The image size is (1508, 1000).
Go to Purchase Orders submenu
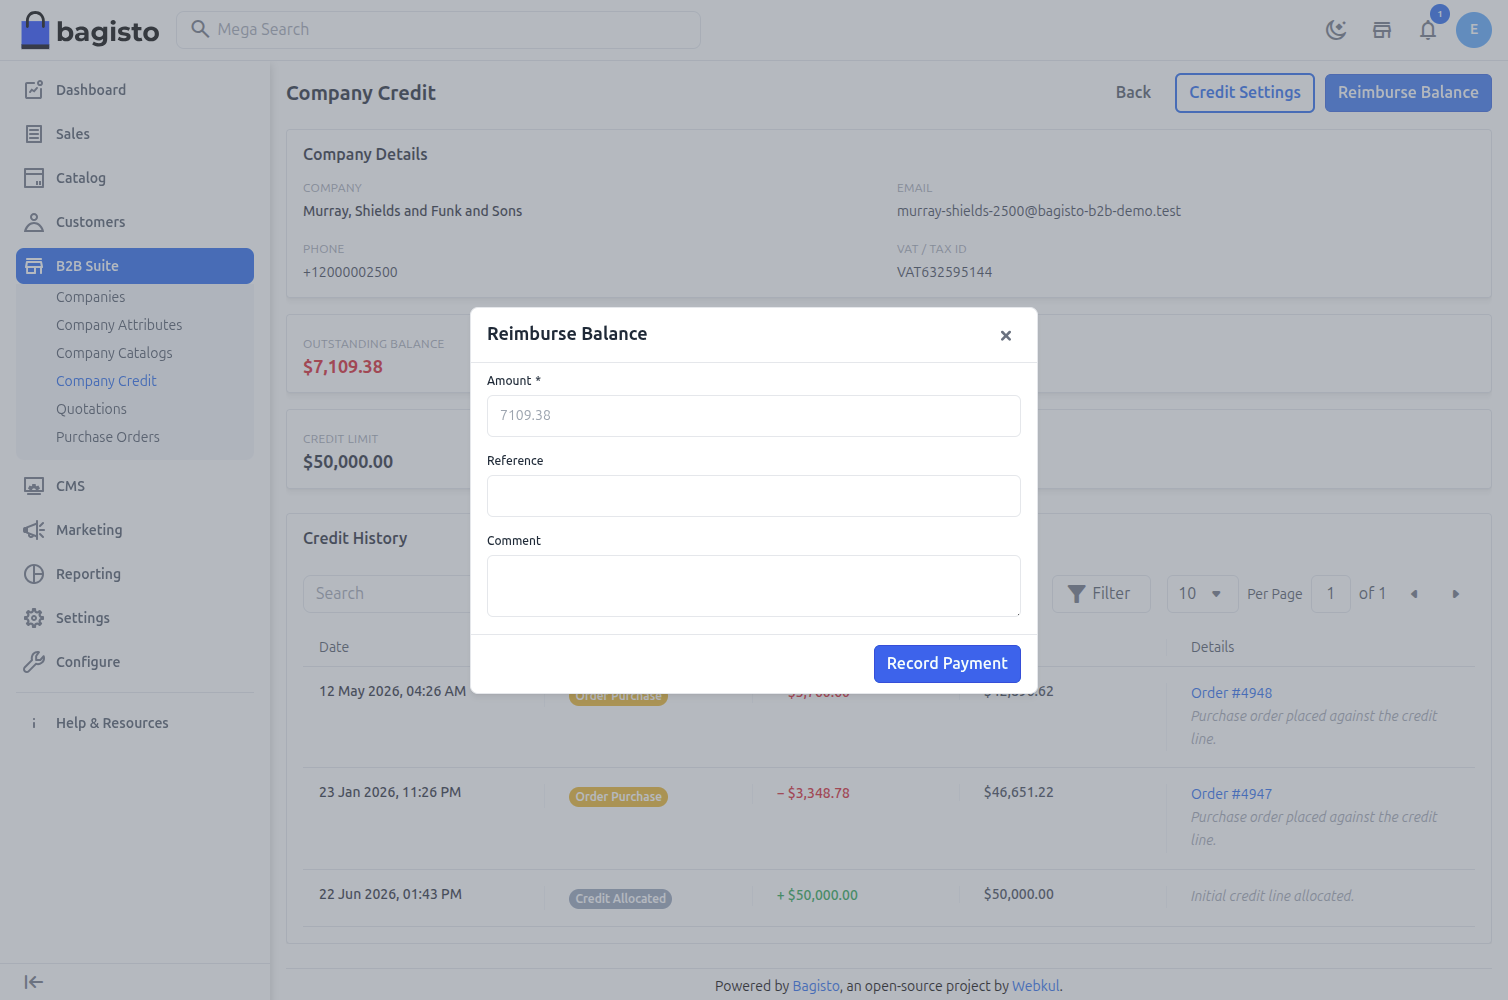108,437
